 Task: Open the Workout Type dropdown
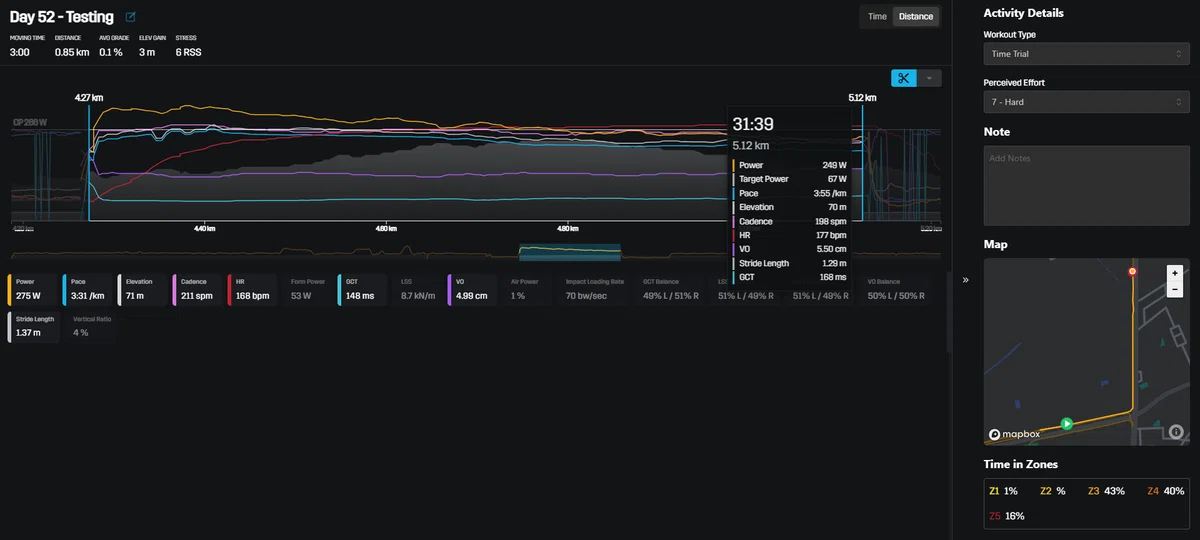coord(1084,54)
